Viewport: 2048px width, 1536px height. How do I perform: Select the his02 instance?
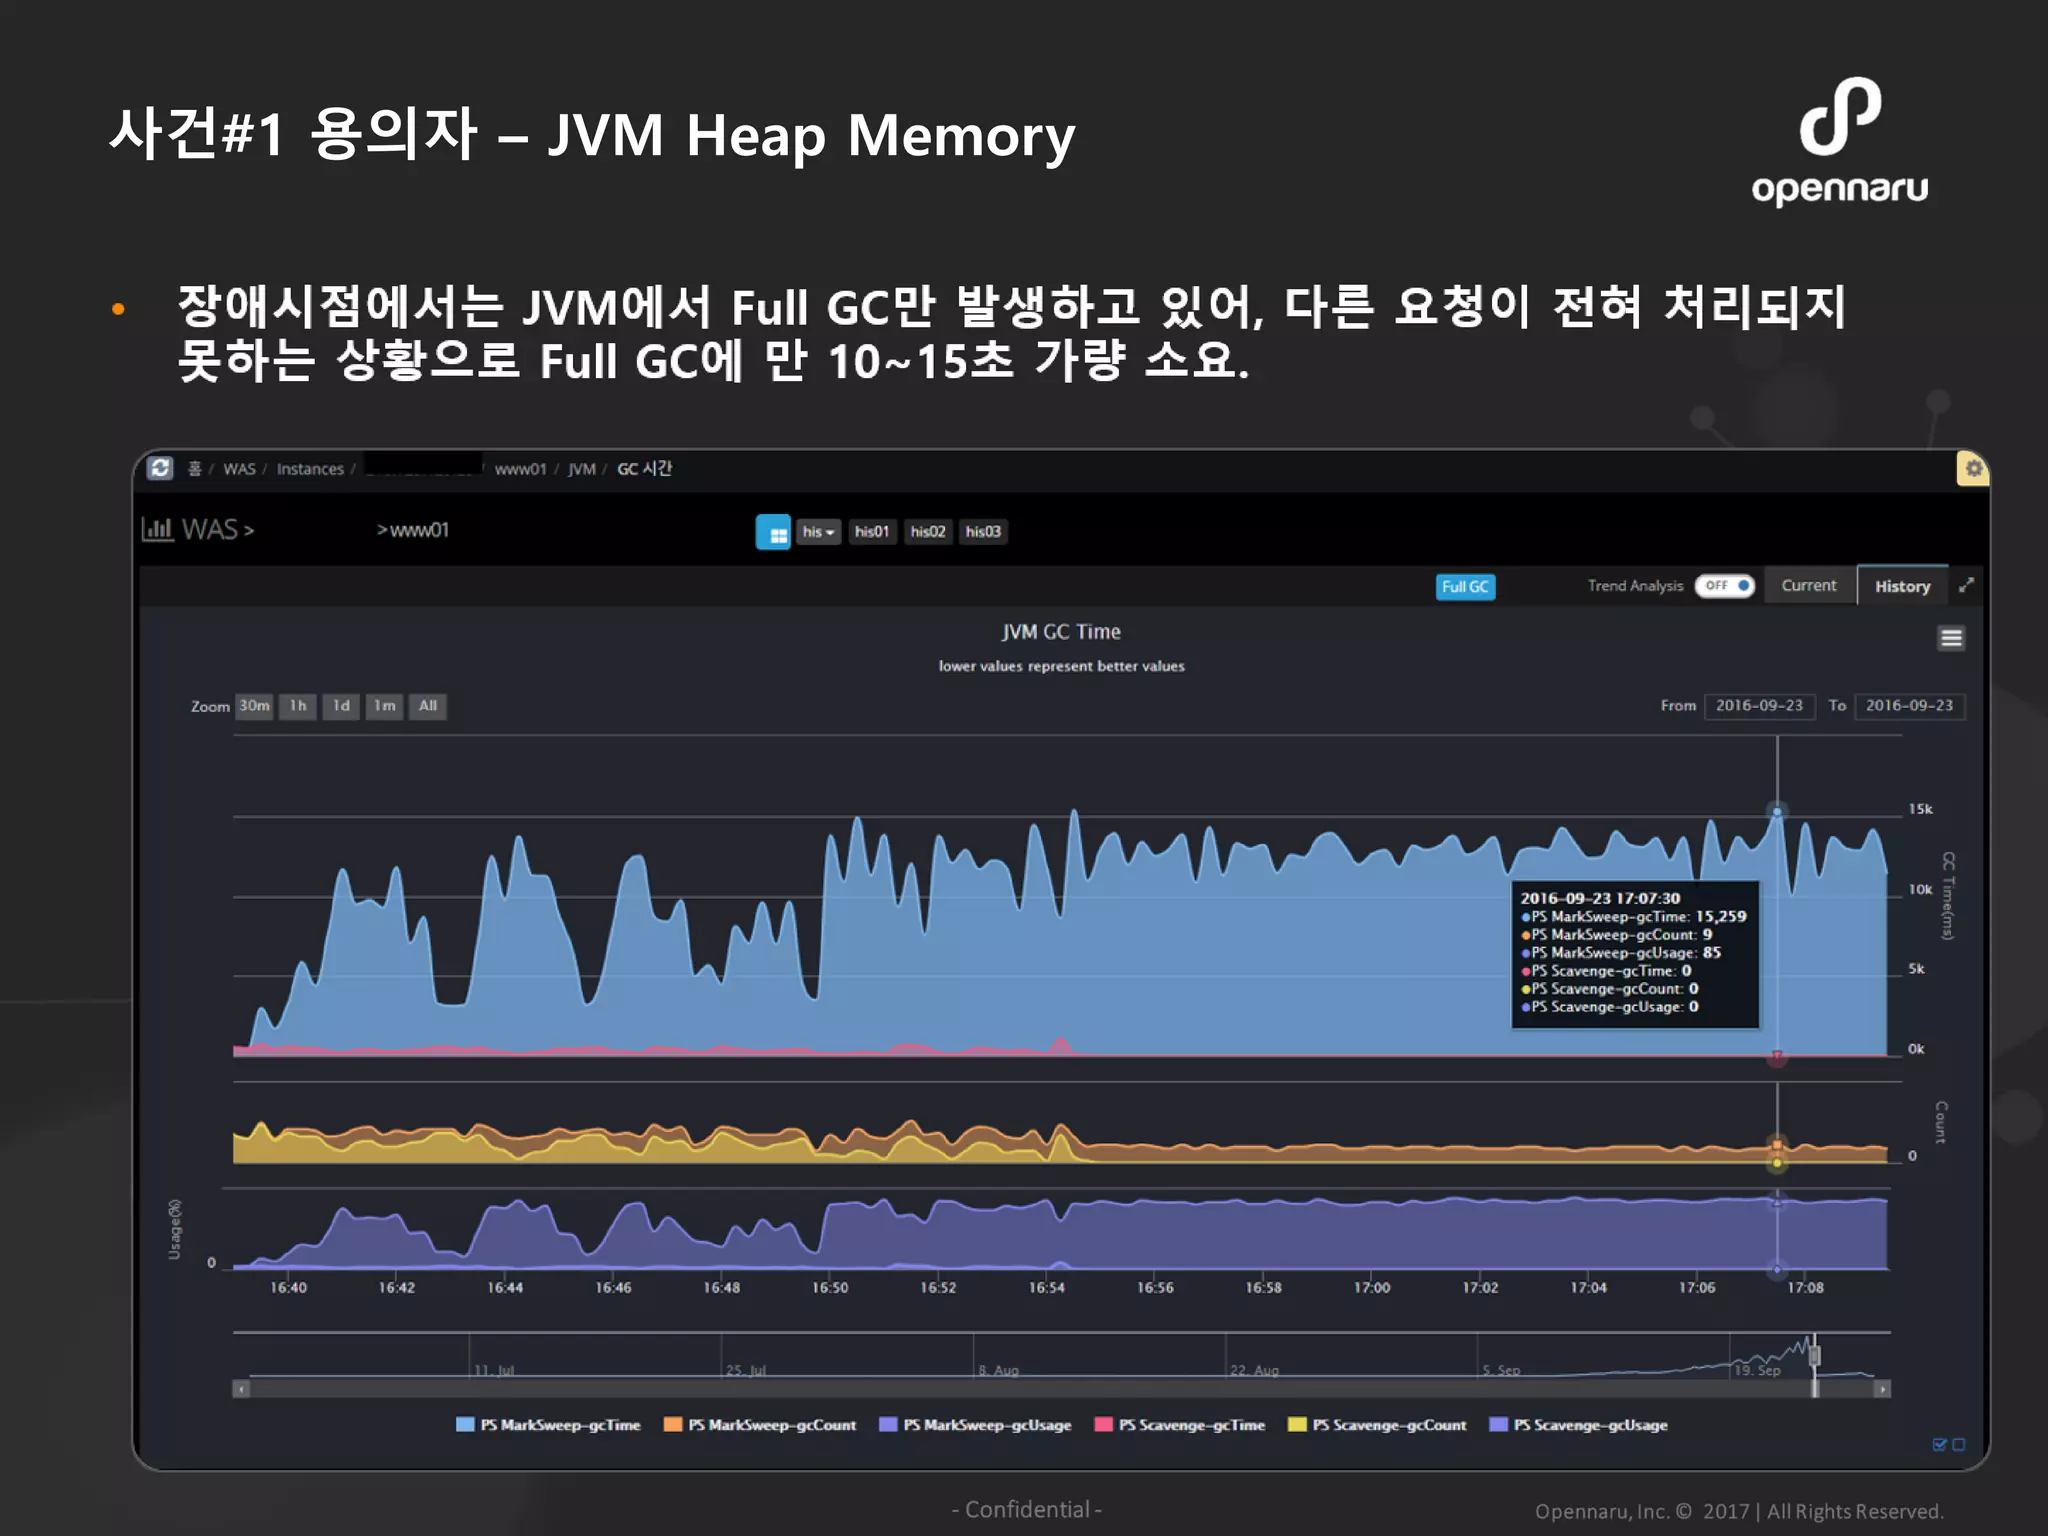click(928, 532)
